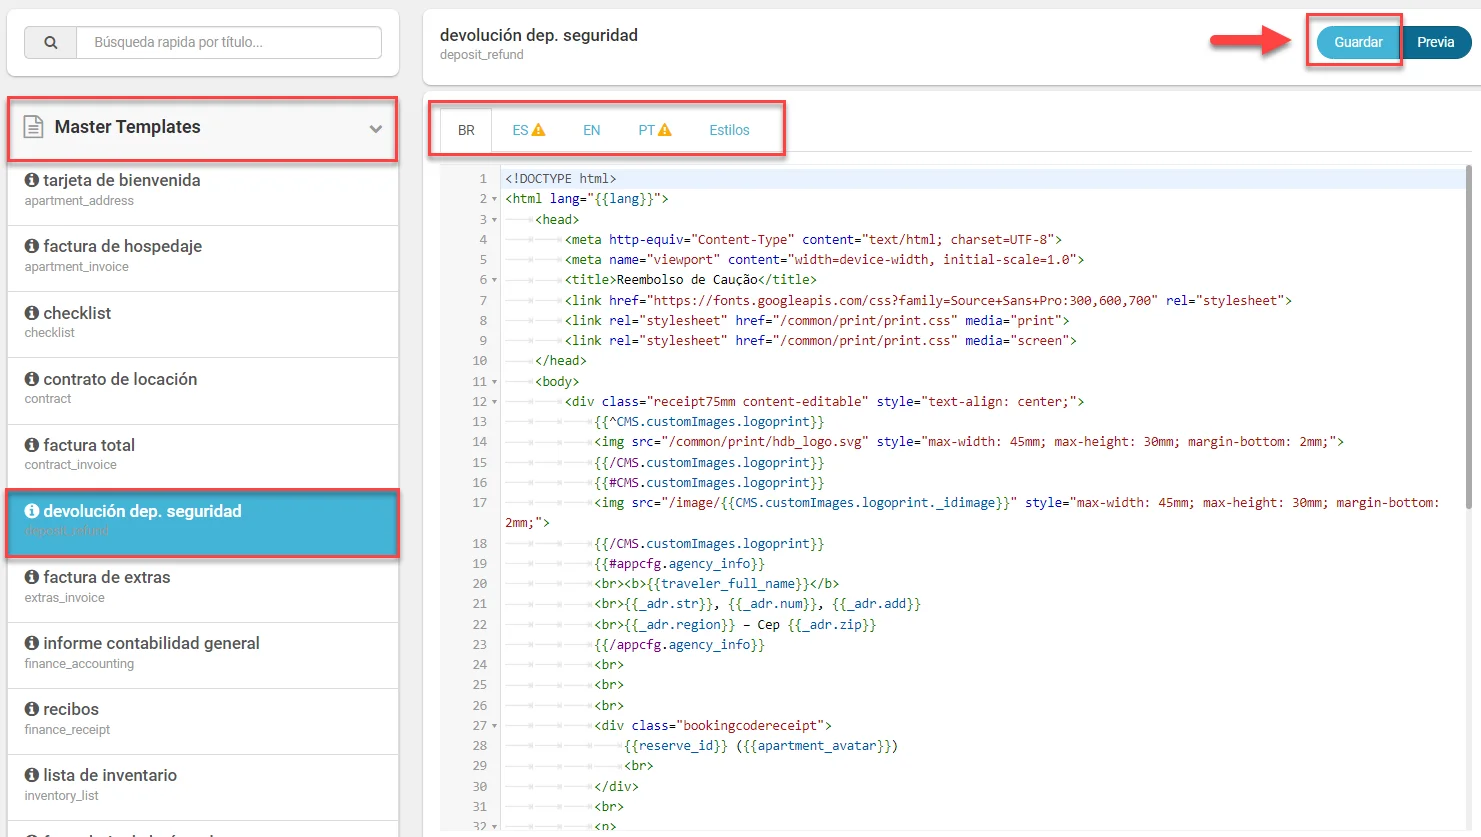This screenshot has height=837, width=1481.
Task: Fold code at line 6 title tag
Action: coord(494,280)
